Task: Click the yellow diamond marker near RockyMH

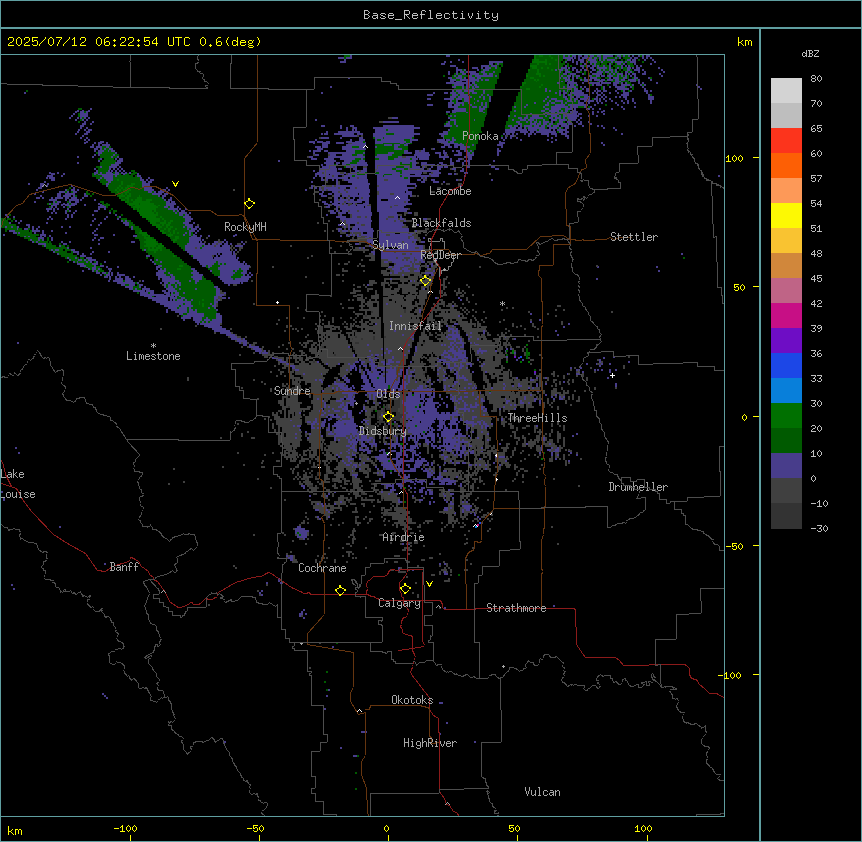Action: 250,204
